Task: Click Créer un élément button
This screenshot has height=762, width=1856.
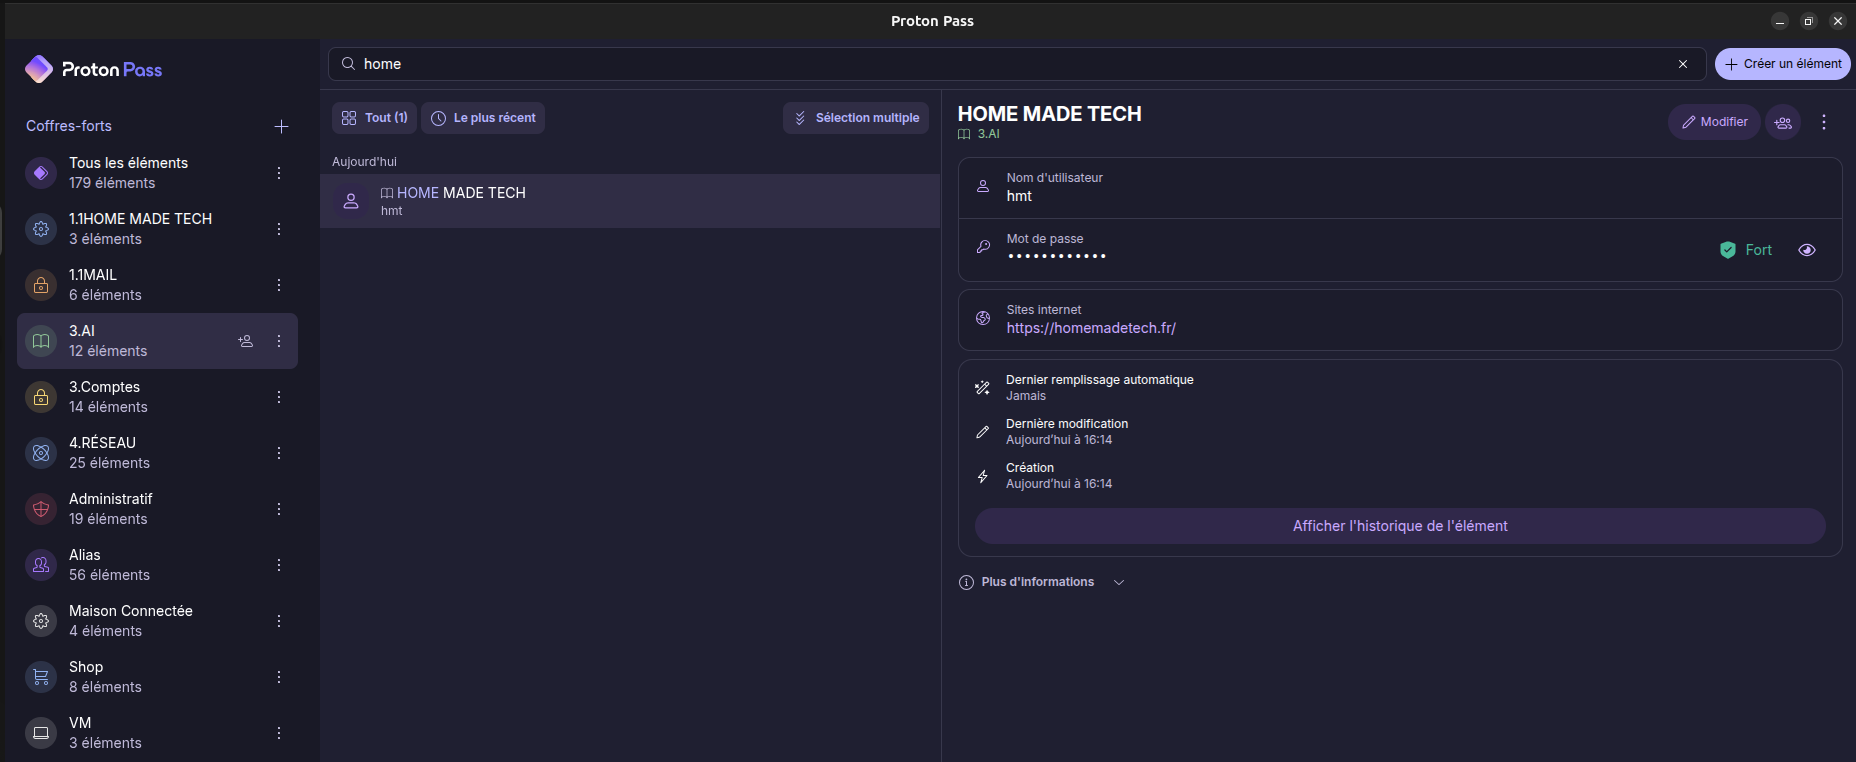Action: tap(1782, 64)
